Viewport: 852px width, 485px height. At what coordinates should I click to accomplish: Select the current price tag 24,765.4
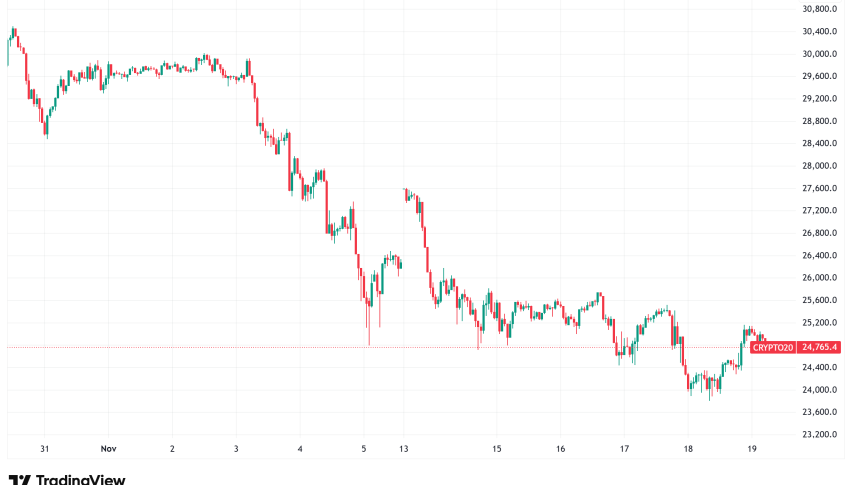(x=818, y=347)
